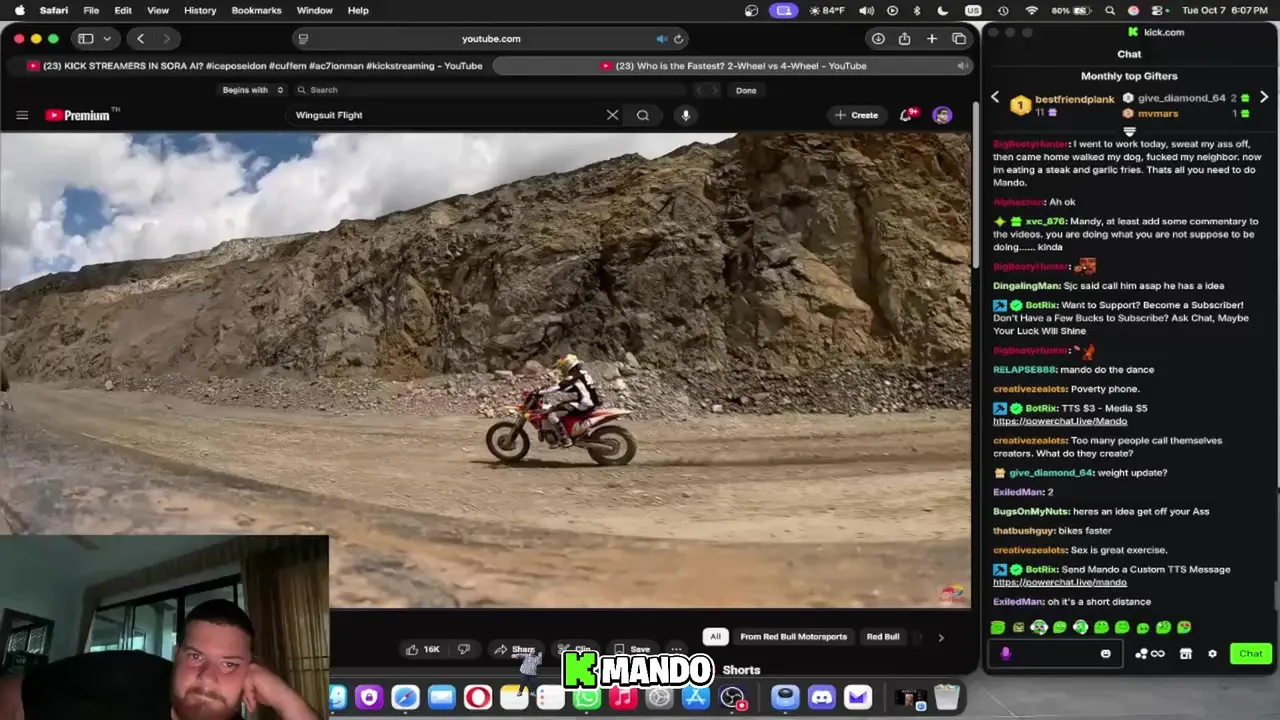The image size is (1280, 720).
Task: Toggle Focus moon icon in menu bar
Action: click(942, 10)
